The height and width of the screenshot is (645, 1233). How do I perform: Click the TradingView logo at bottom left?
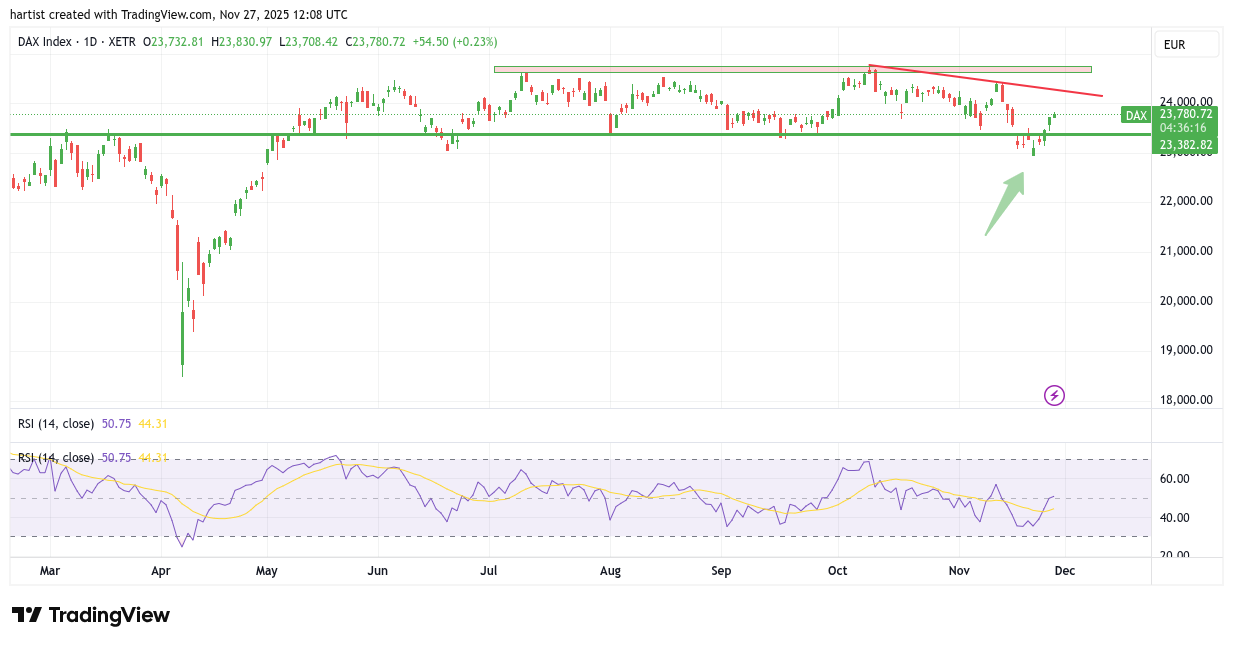click(91, 615)
